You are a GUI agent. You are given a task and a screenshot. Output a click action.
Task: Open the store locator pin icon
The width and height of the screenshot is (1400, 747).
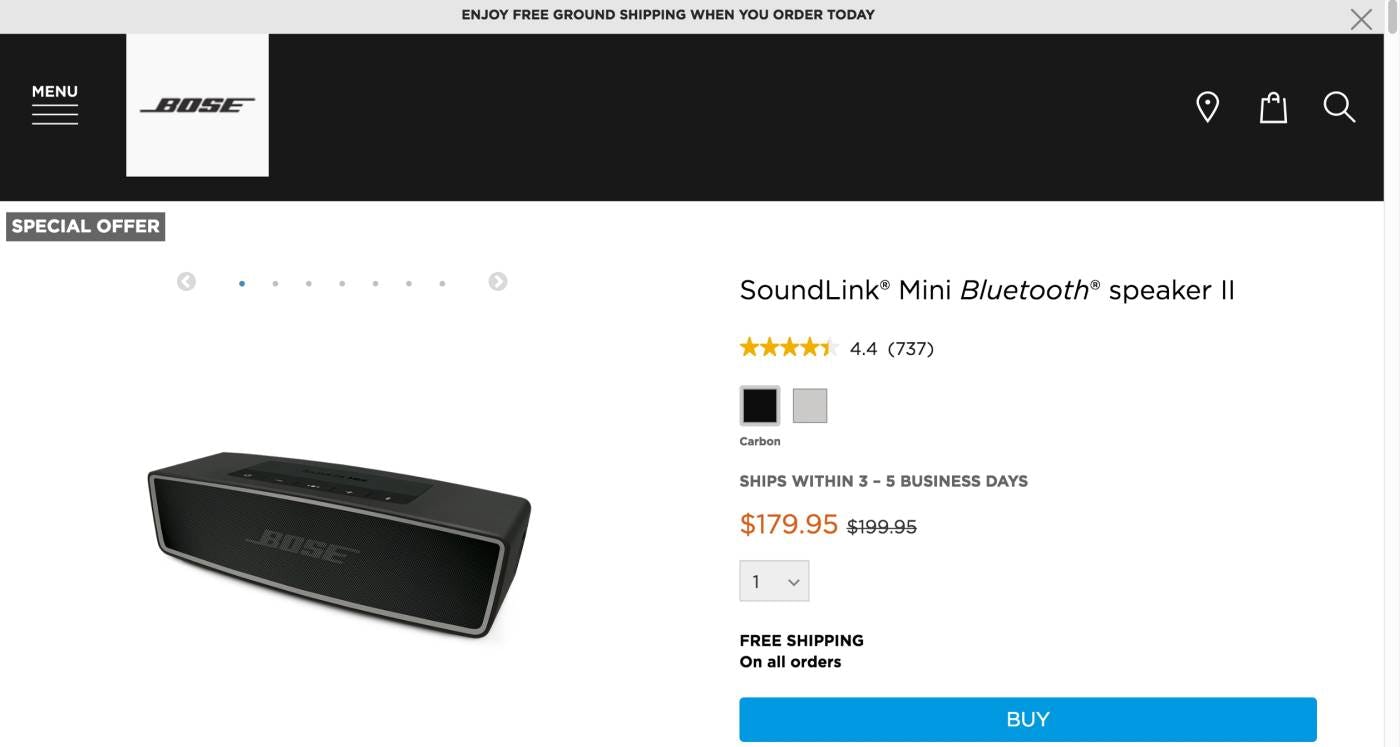click(x=1207, y=107)
